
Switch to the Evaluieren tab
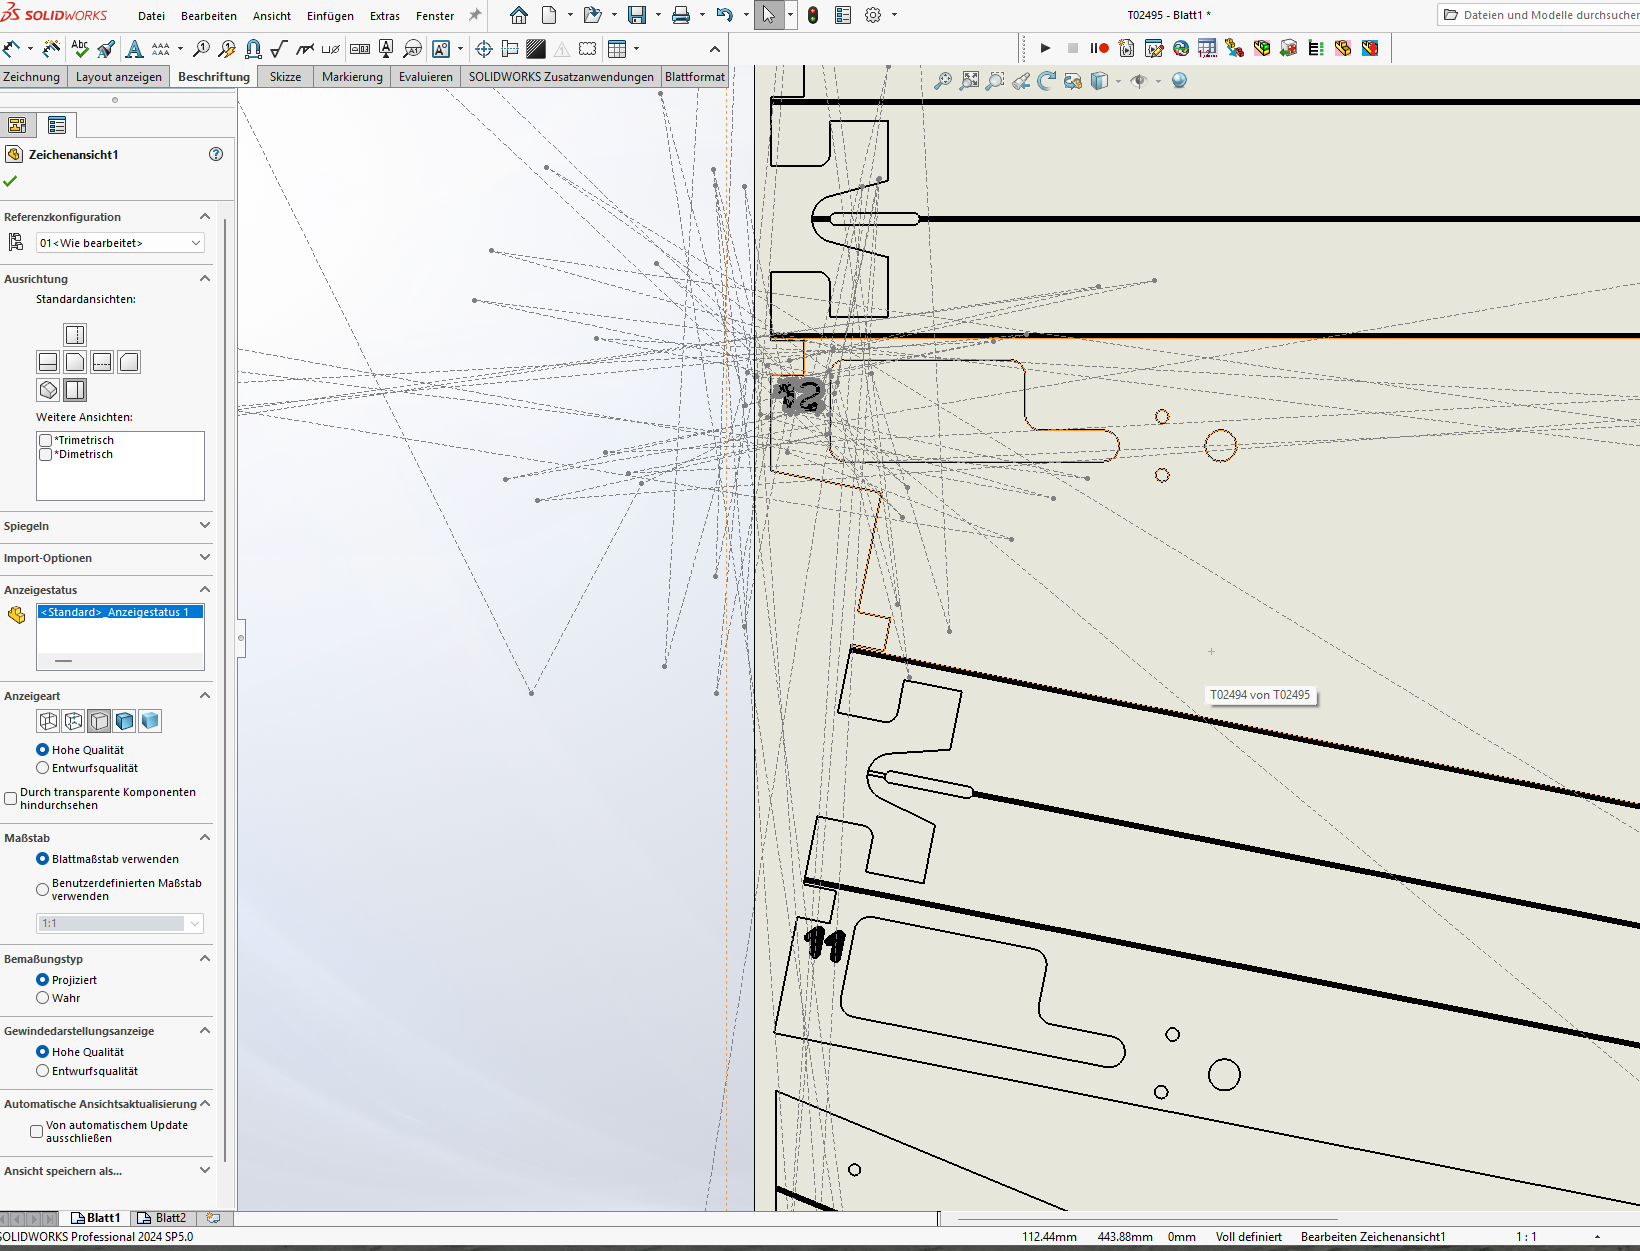426,77
